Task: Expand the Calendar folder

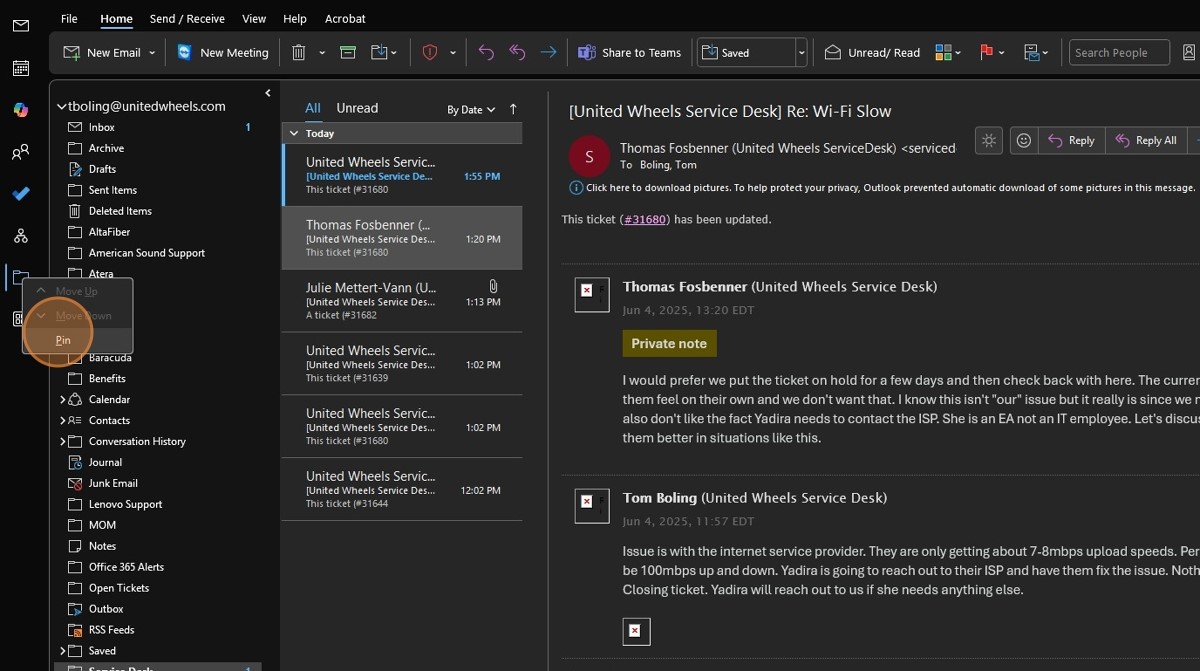Action: point(63,400)
